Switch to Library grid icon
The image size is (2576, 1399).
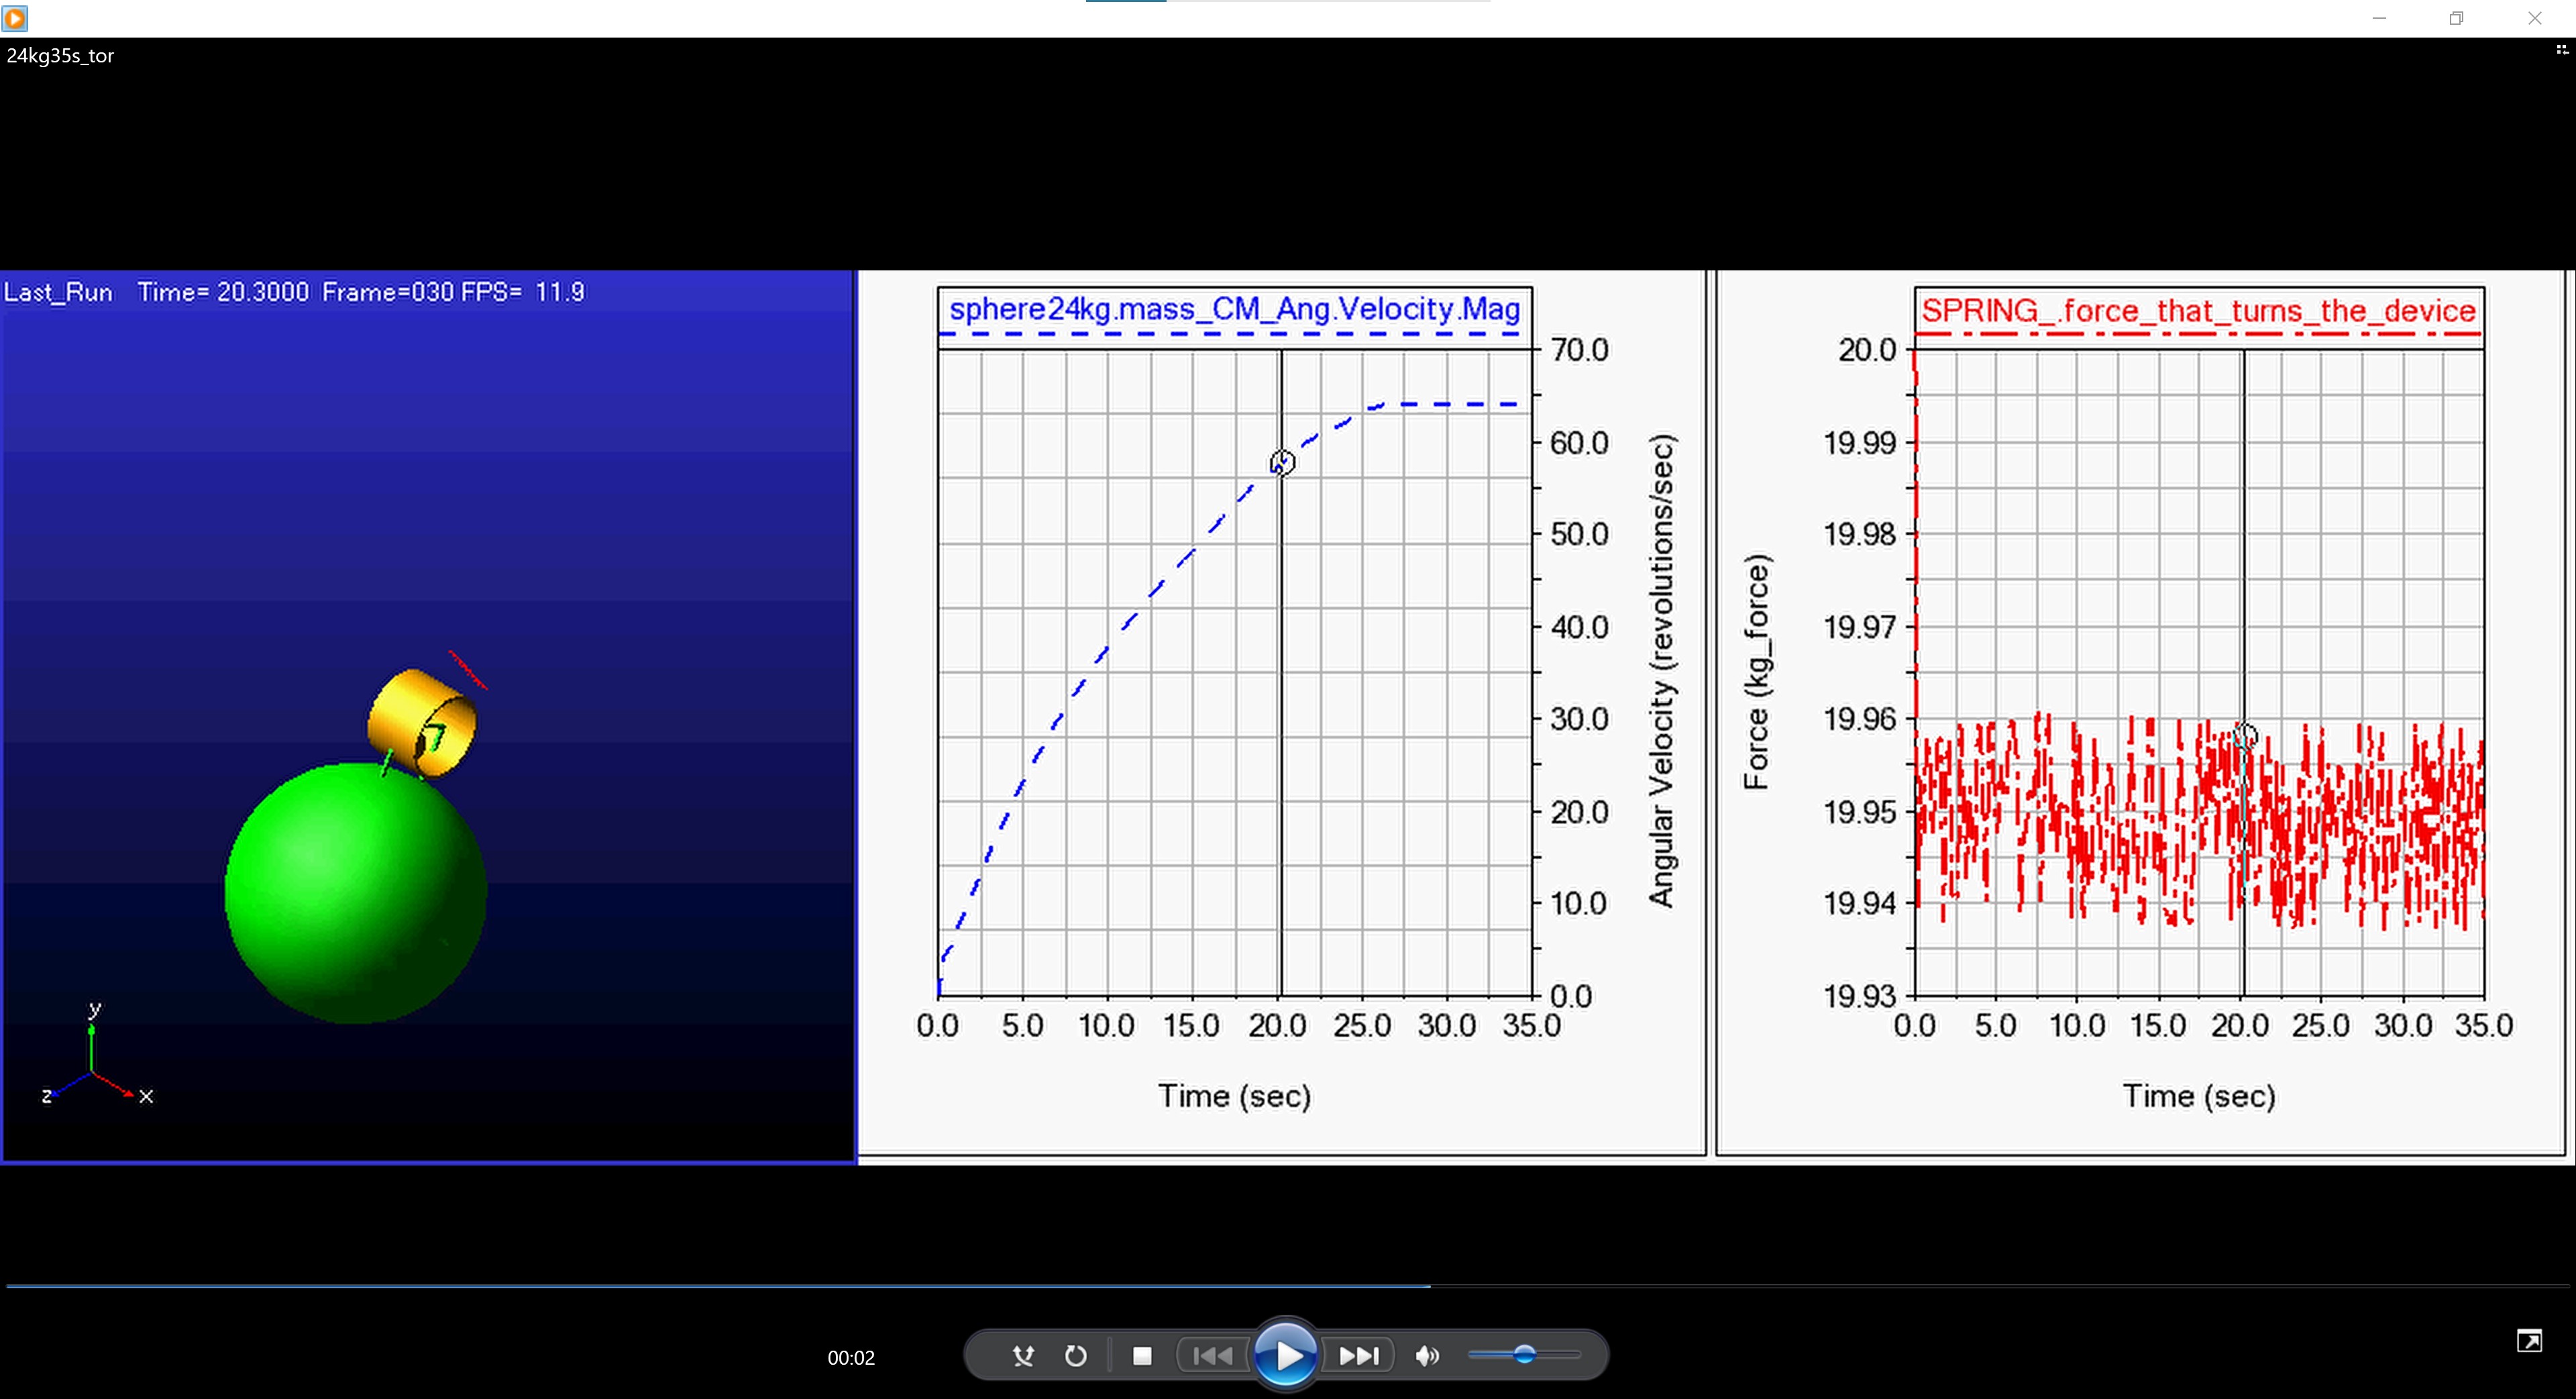pyautogui.click(x=2562, y=50)
